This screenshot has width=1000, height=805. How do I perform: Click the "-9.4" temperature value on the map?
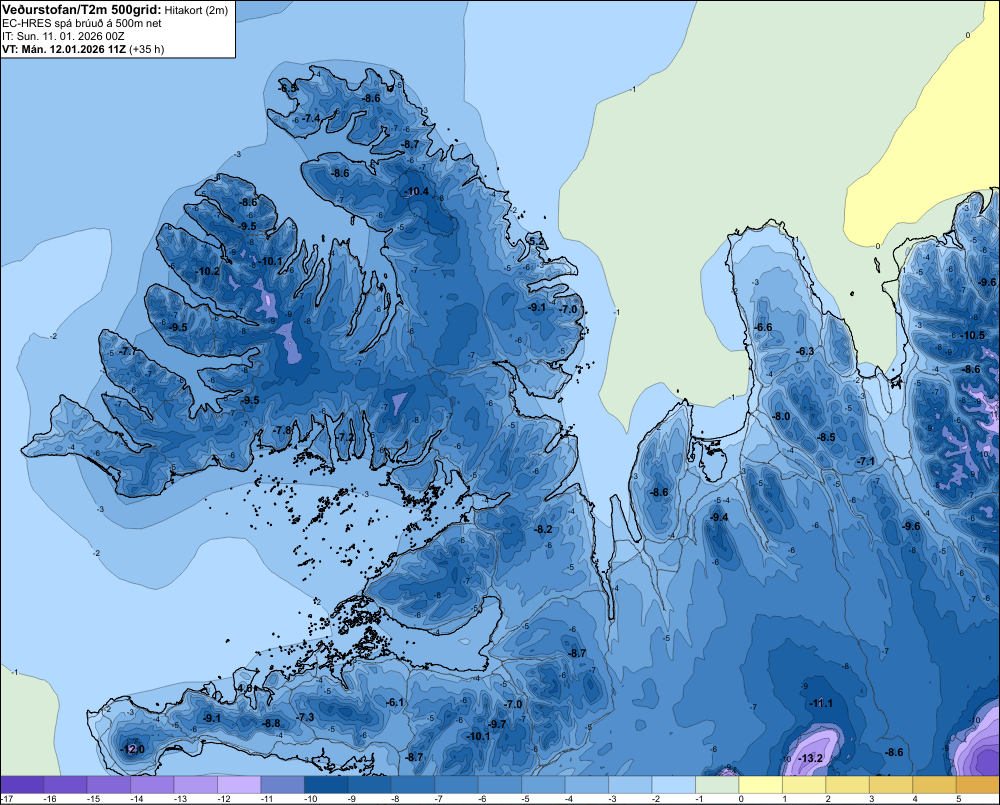719,517
